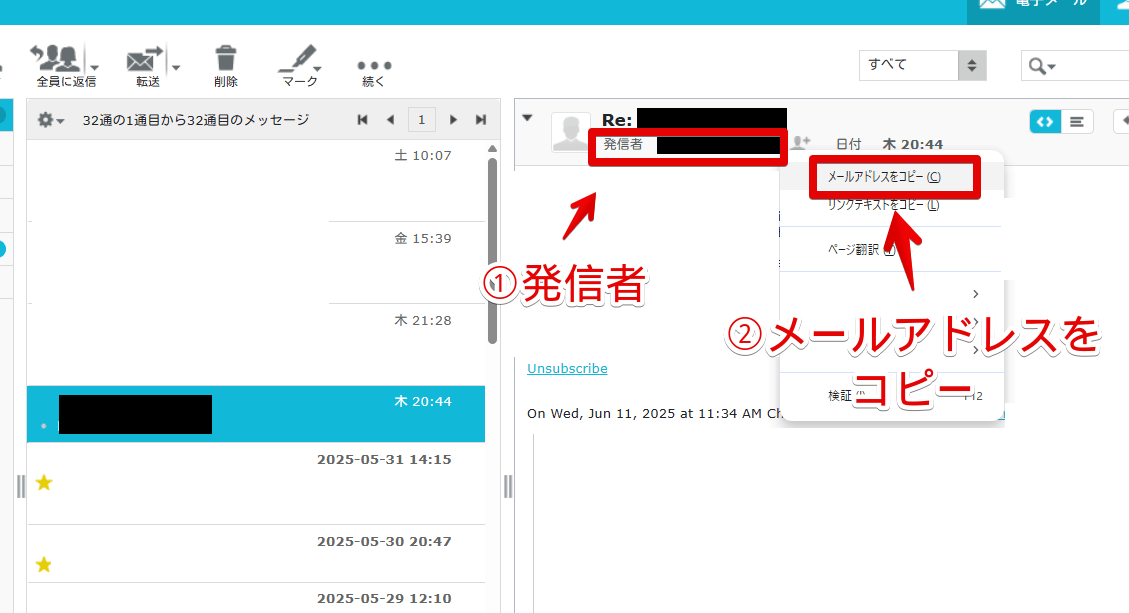Go to next page of messages
Image resolution: width=1129 pixels, height=613 pixels.
(x=453, y=120)
